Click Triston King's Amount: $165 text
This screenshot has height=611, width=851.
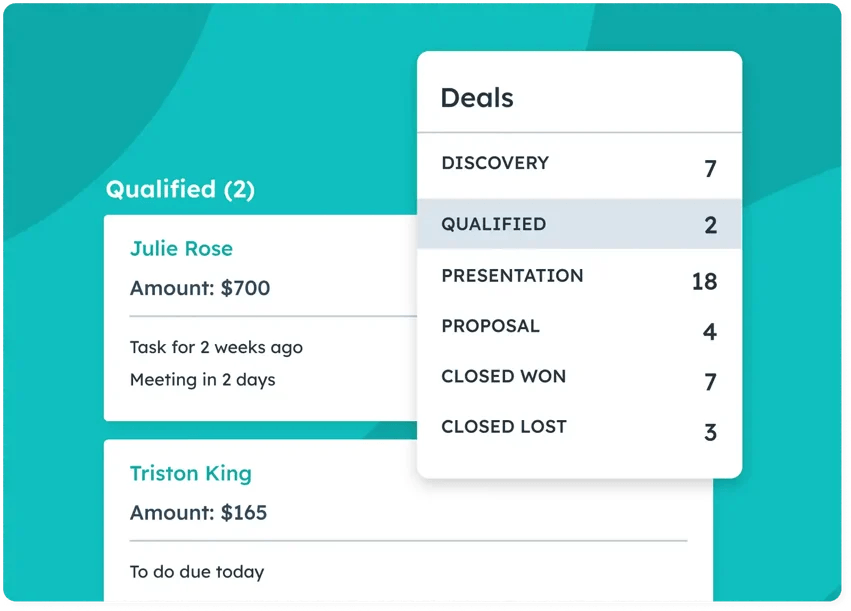[198, 513]
